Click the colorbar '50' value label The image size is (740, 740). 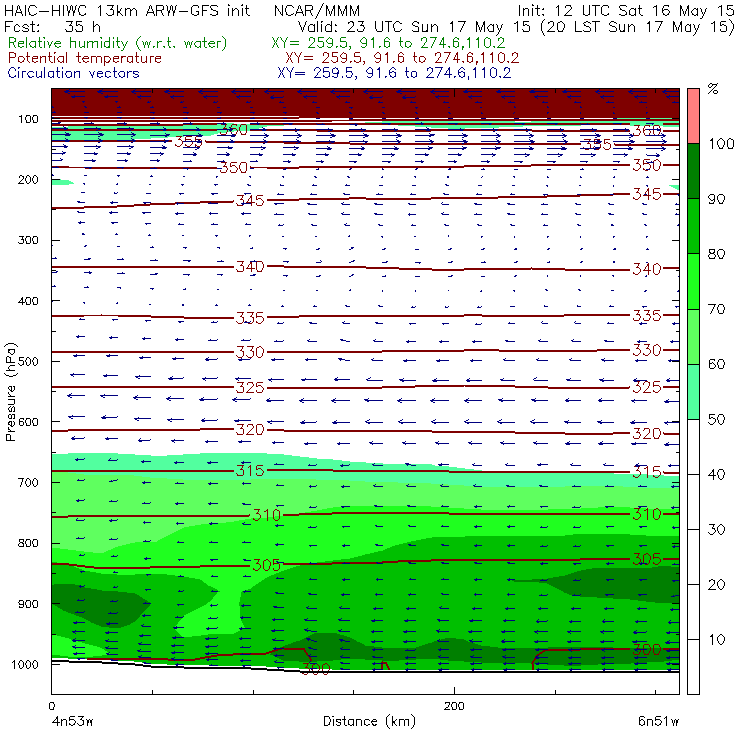point(716,419)
